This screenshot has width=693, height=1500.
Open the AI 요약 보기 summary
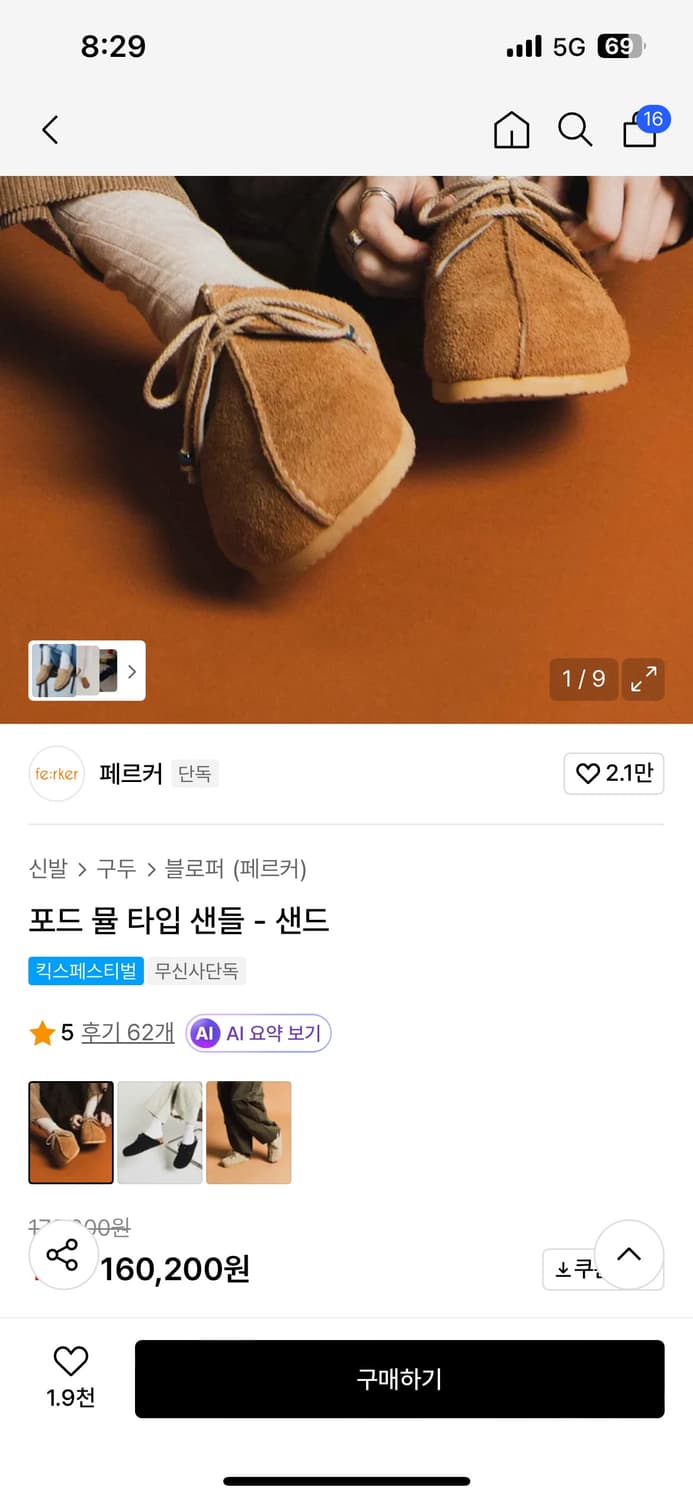pyautogui.click(x=258, y=1031)
